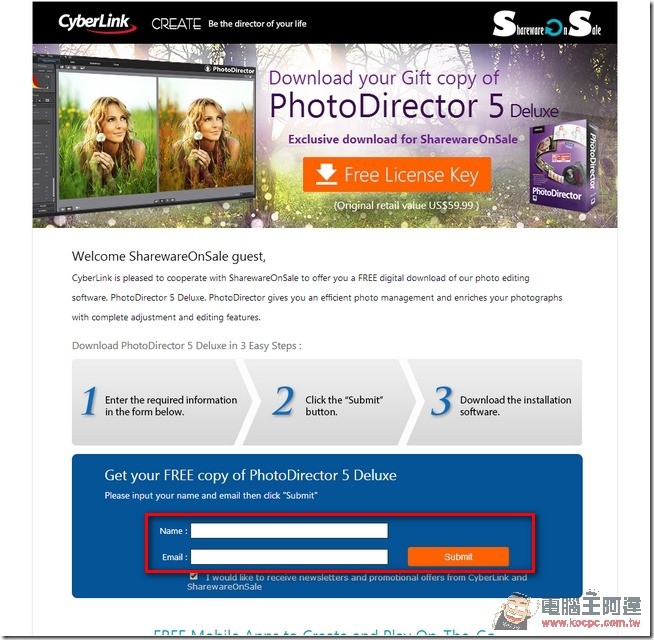Viewport: 654px width, 640px height.
Task: Focus the Name input field
Action: click(x=289, y=531)
